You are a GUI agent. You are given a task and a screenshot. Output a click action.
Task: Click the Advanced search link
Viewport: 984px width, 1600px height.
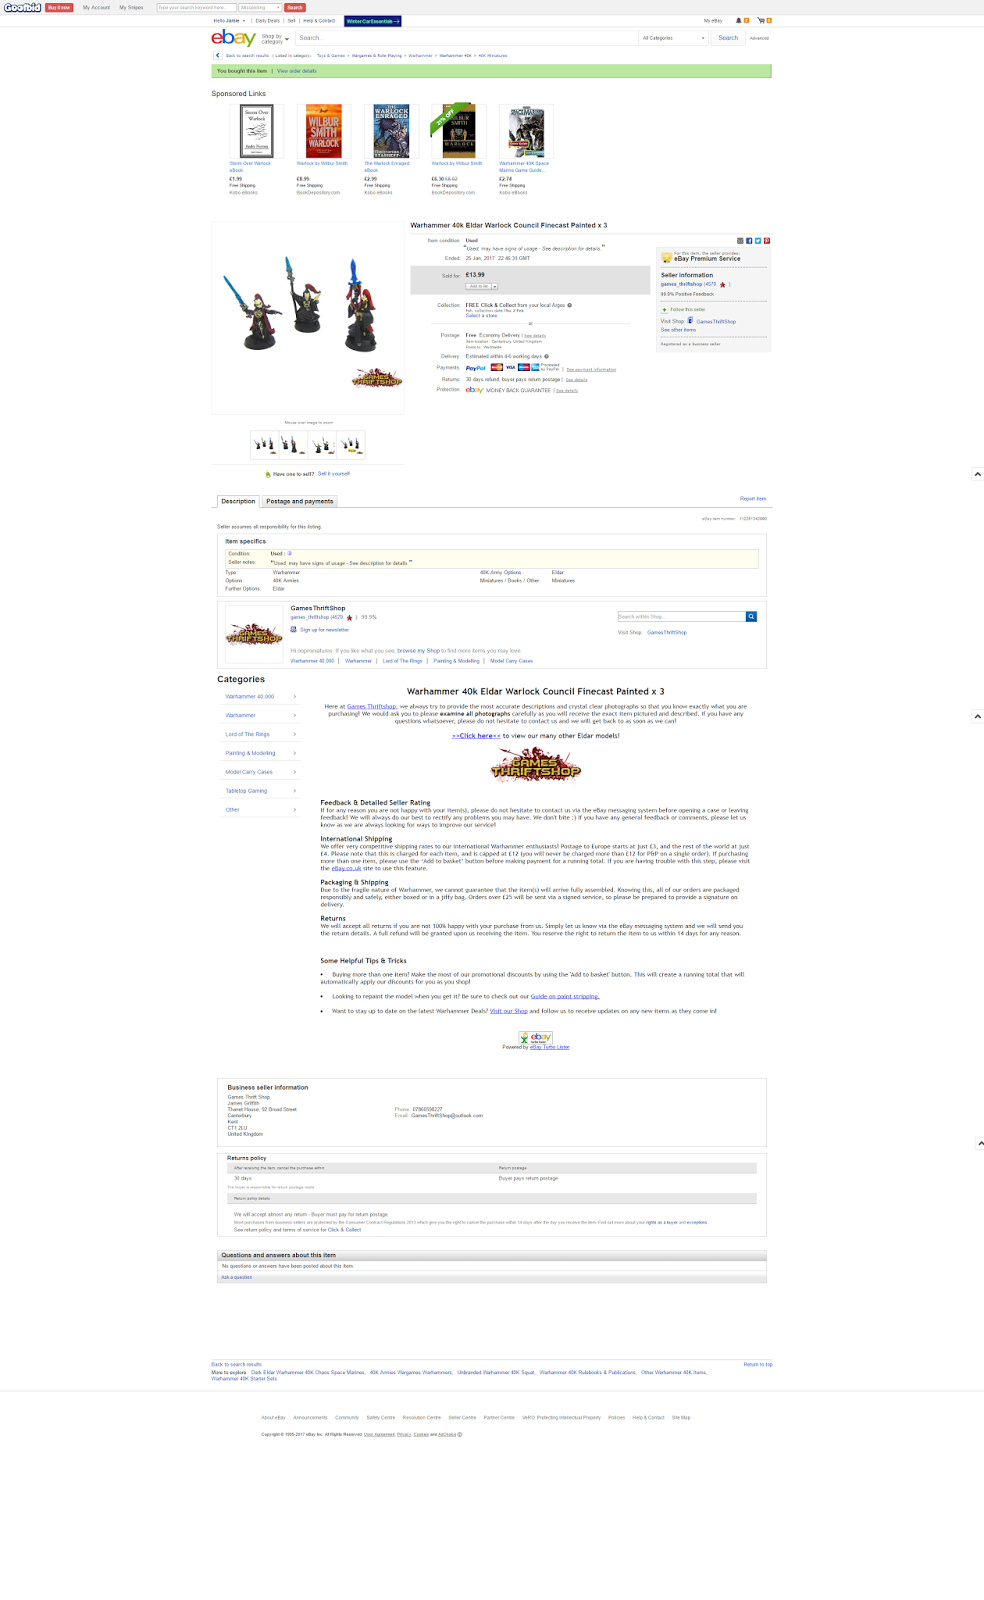point(759,38)
